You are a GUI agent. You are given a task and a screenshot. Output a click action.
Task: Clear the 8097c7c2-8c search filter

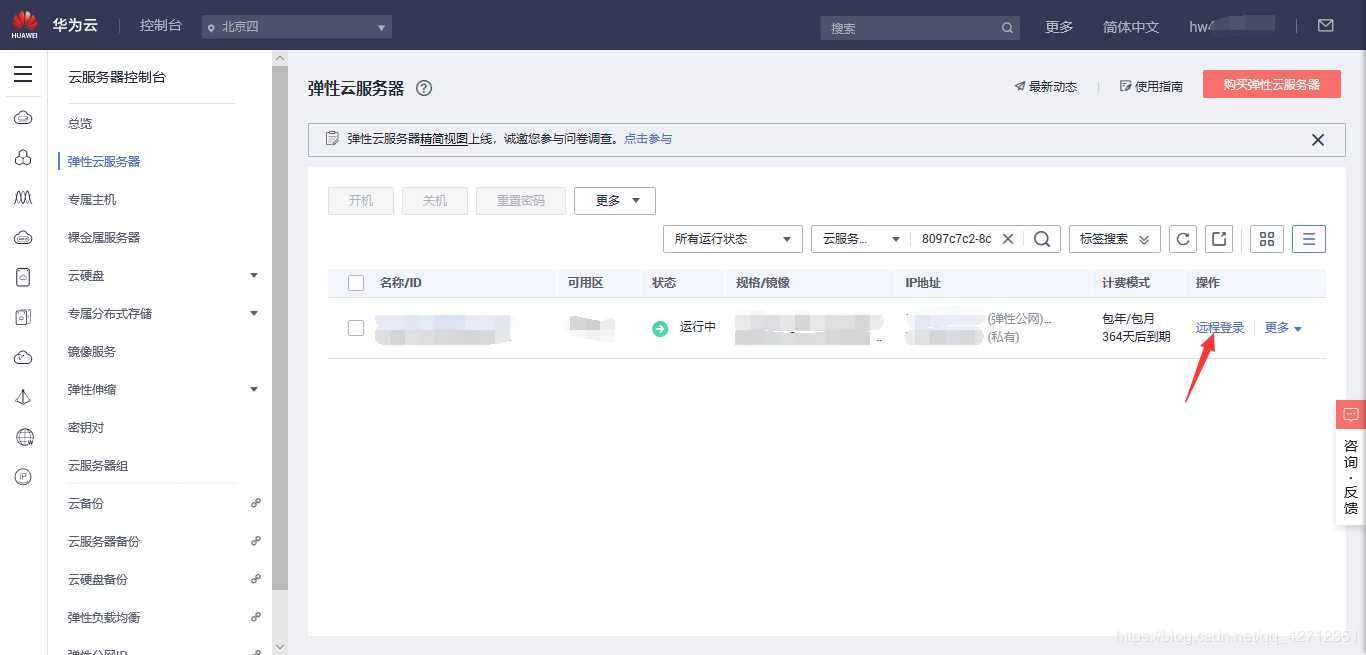1008,239
